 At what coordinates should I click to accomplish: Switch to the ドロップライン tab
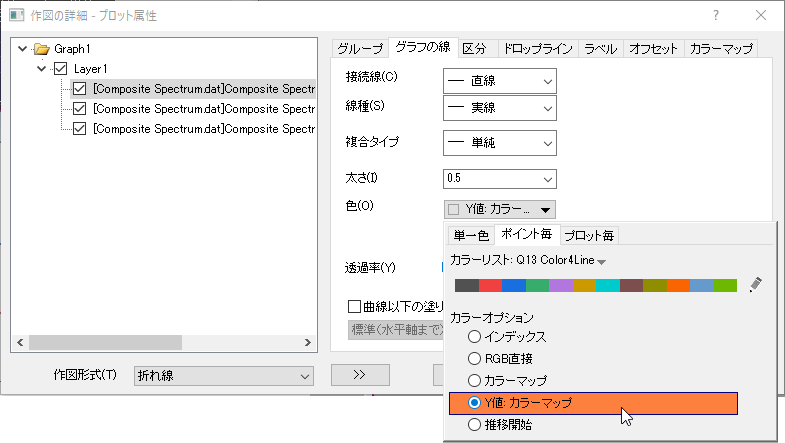point(538,49)
